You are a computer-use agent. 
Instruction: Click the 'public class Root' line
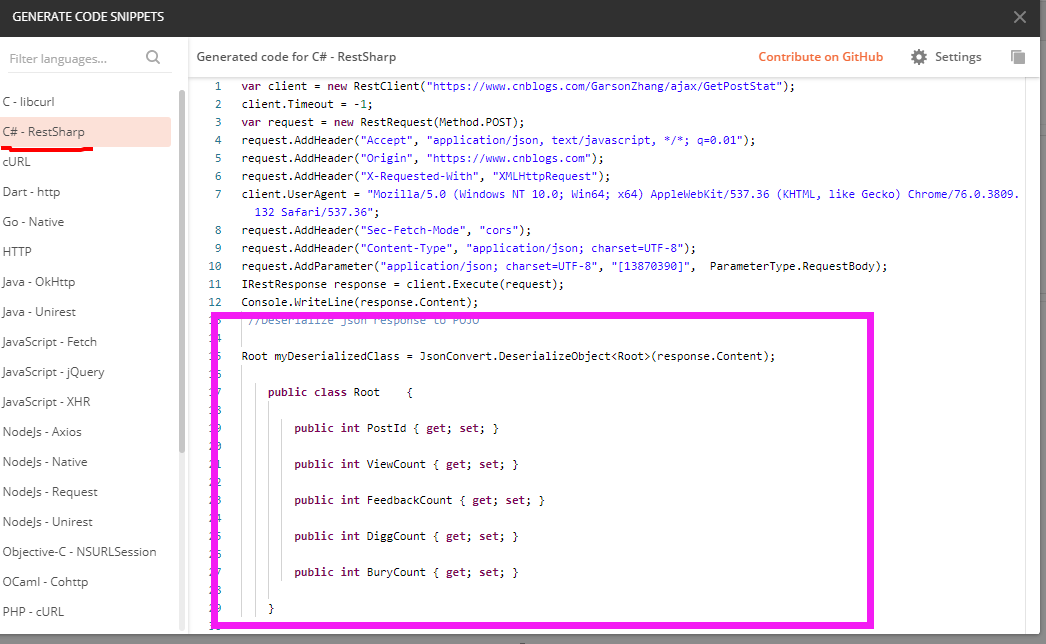click(340, 392)
